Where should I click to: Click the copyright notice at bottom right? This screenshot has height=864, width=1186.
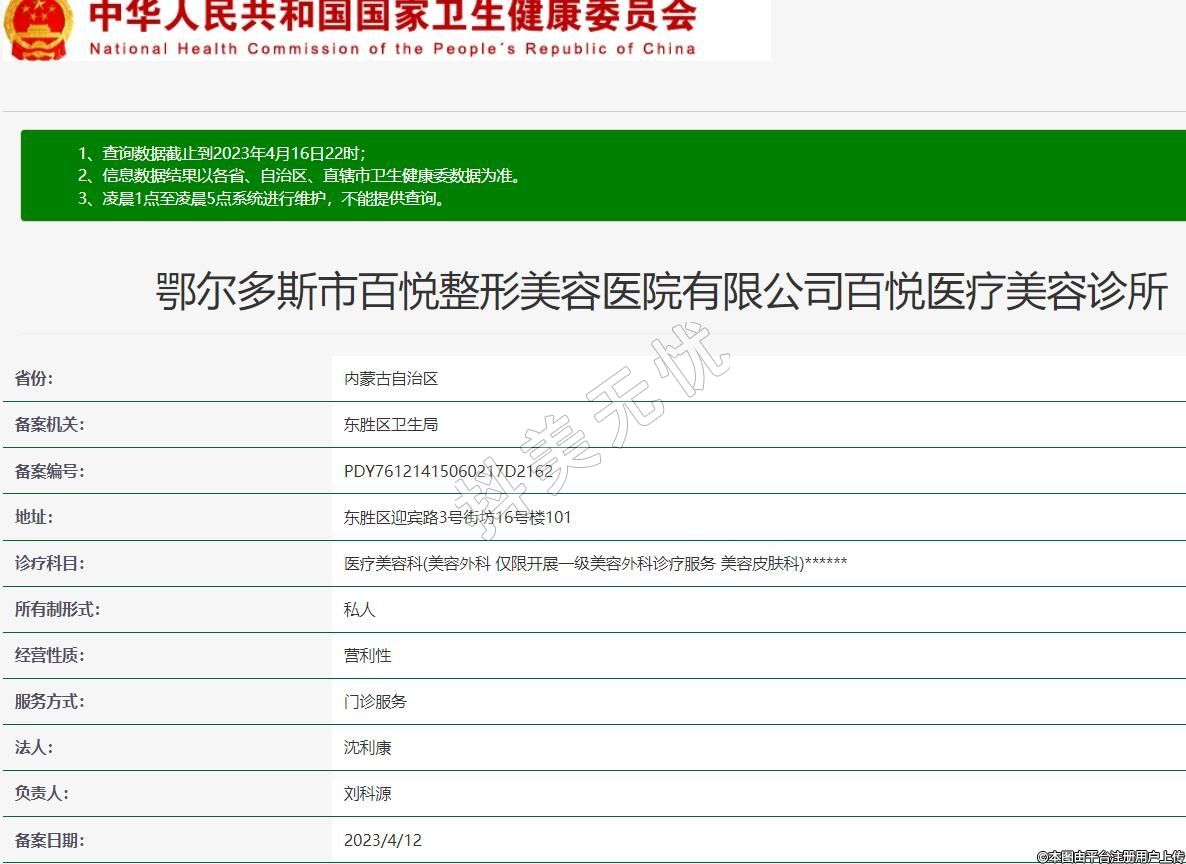pyautogui.click(x=1110, y=856)
